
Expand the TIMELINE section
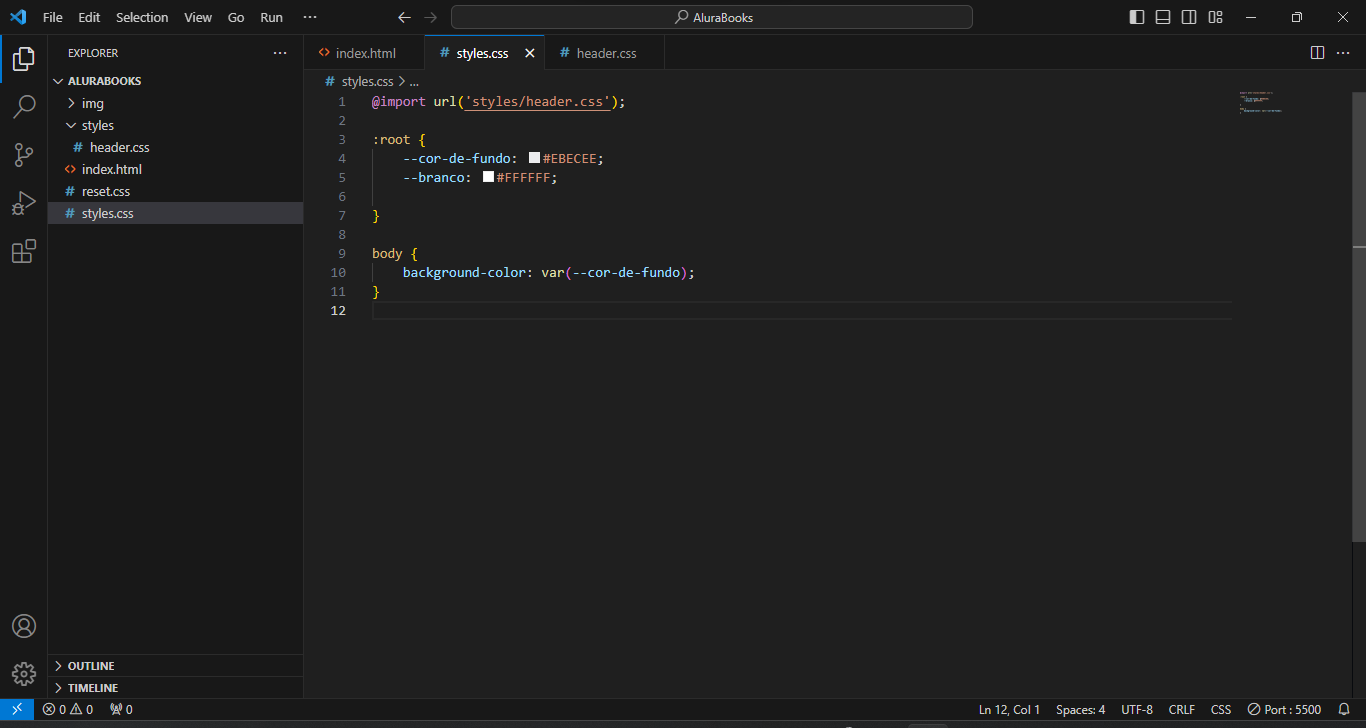pos(175,688)
